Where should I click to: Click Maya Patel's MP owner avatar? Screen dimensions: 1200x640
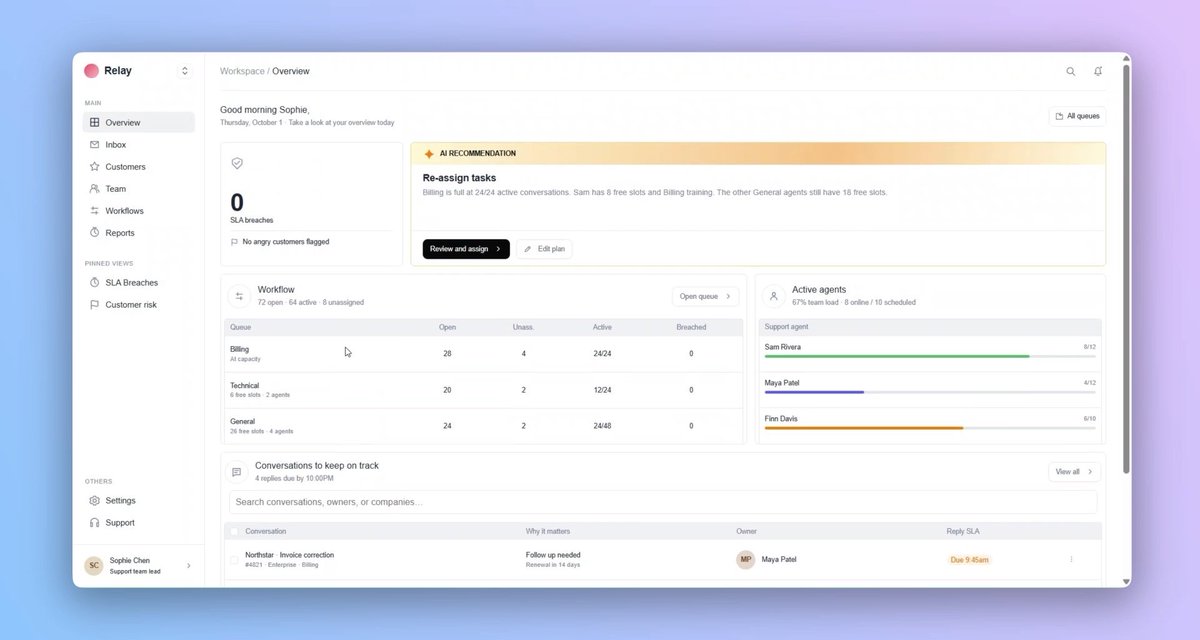tap(746, 560)
